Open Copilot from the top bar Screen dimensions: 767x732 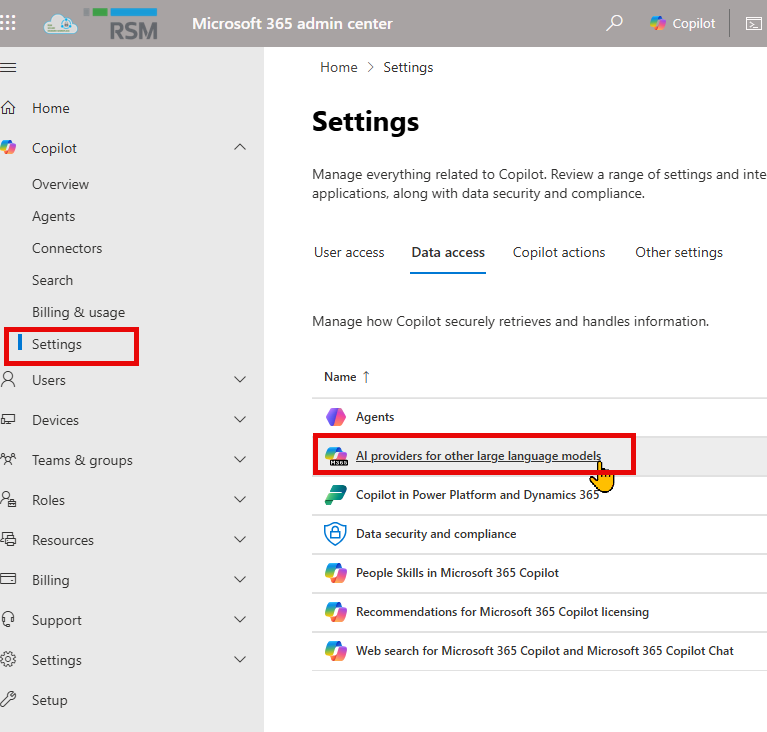pos(683,23)
